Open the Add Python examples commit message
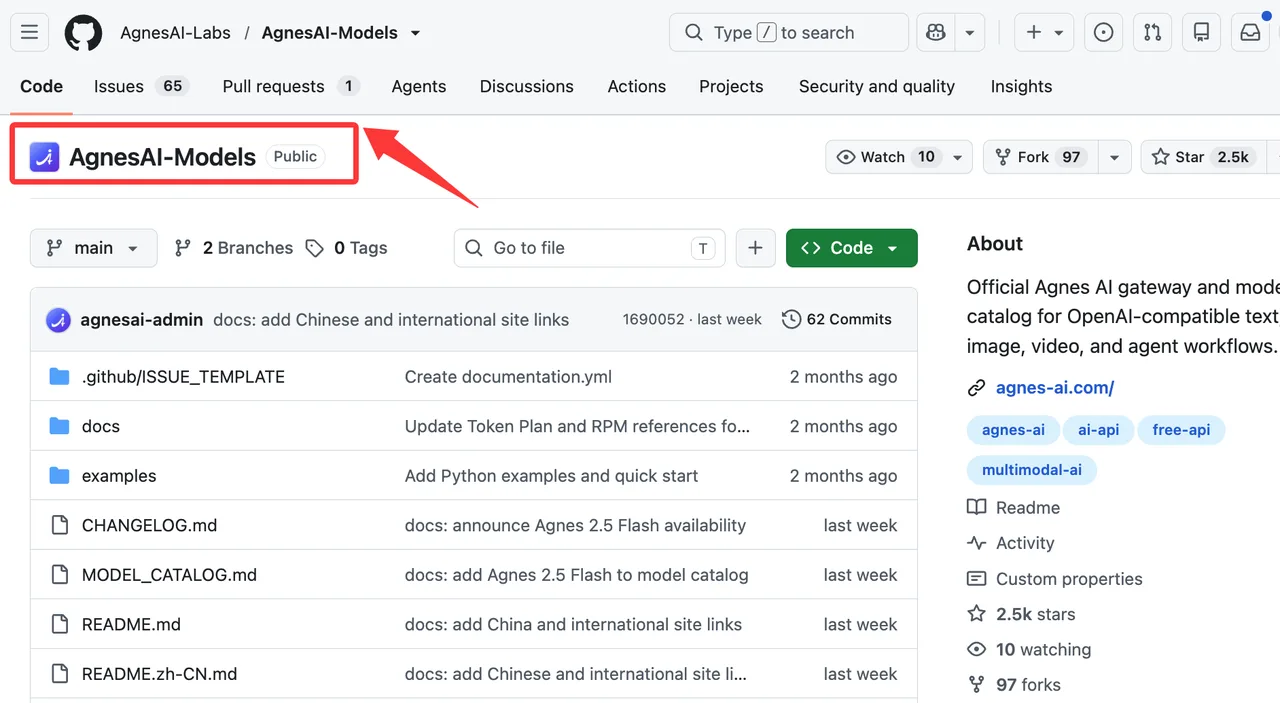This screenshot has width=1280, height=703. point(551,476)
